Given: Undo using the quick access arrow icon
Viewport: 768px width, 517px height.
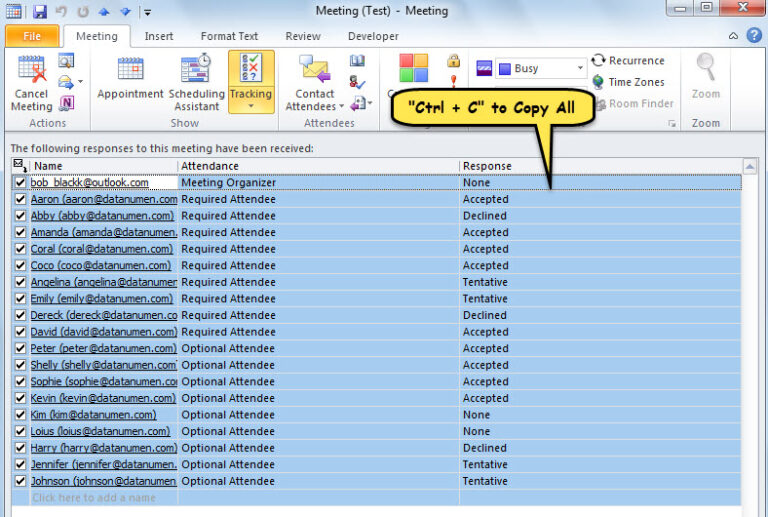Looking at the screenshot, I should pyautogui.click(x=61, y=11).
